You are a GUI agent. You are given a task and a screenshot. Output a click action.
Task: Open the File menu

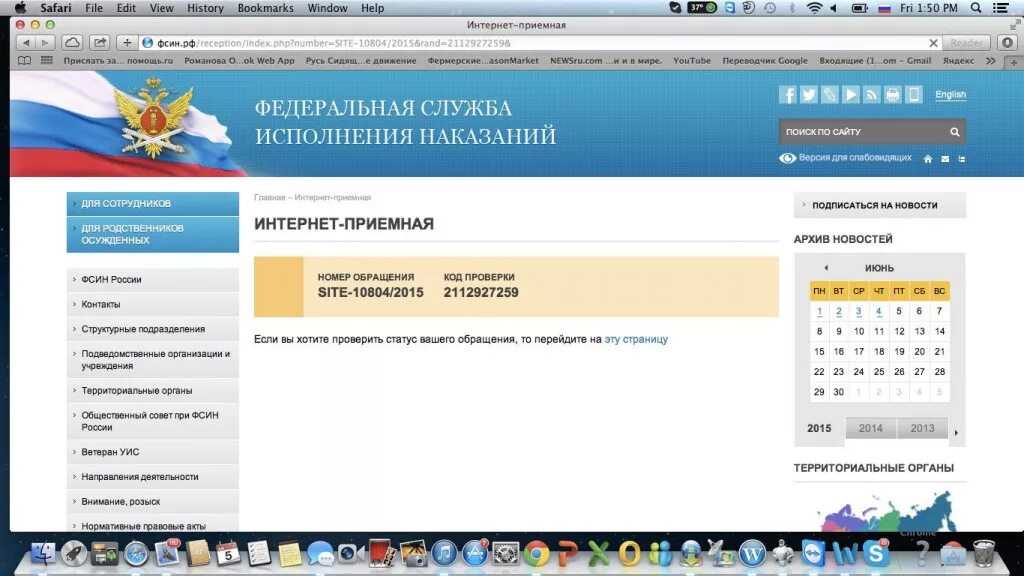94,8
